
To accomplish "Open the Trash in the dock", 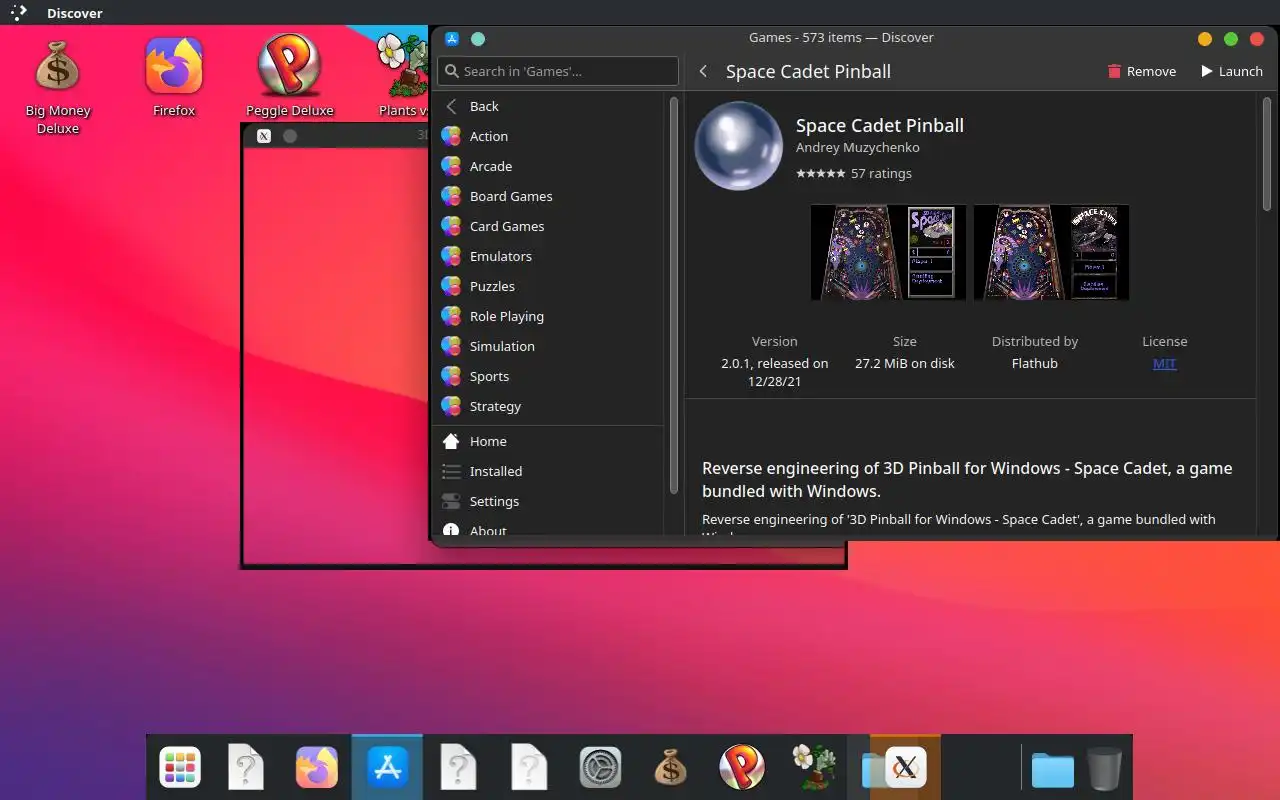I will tap(1105, 768).
